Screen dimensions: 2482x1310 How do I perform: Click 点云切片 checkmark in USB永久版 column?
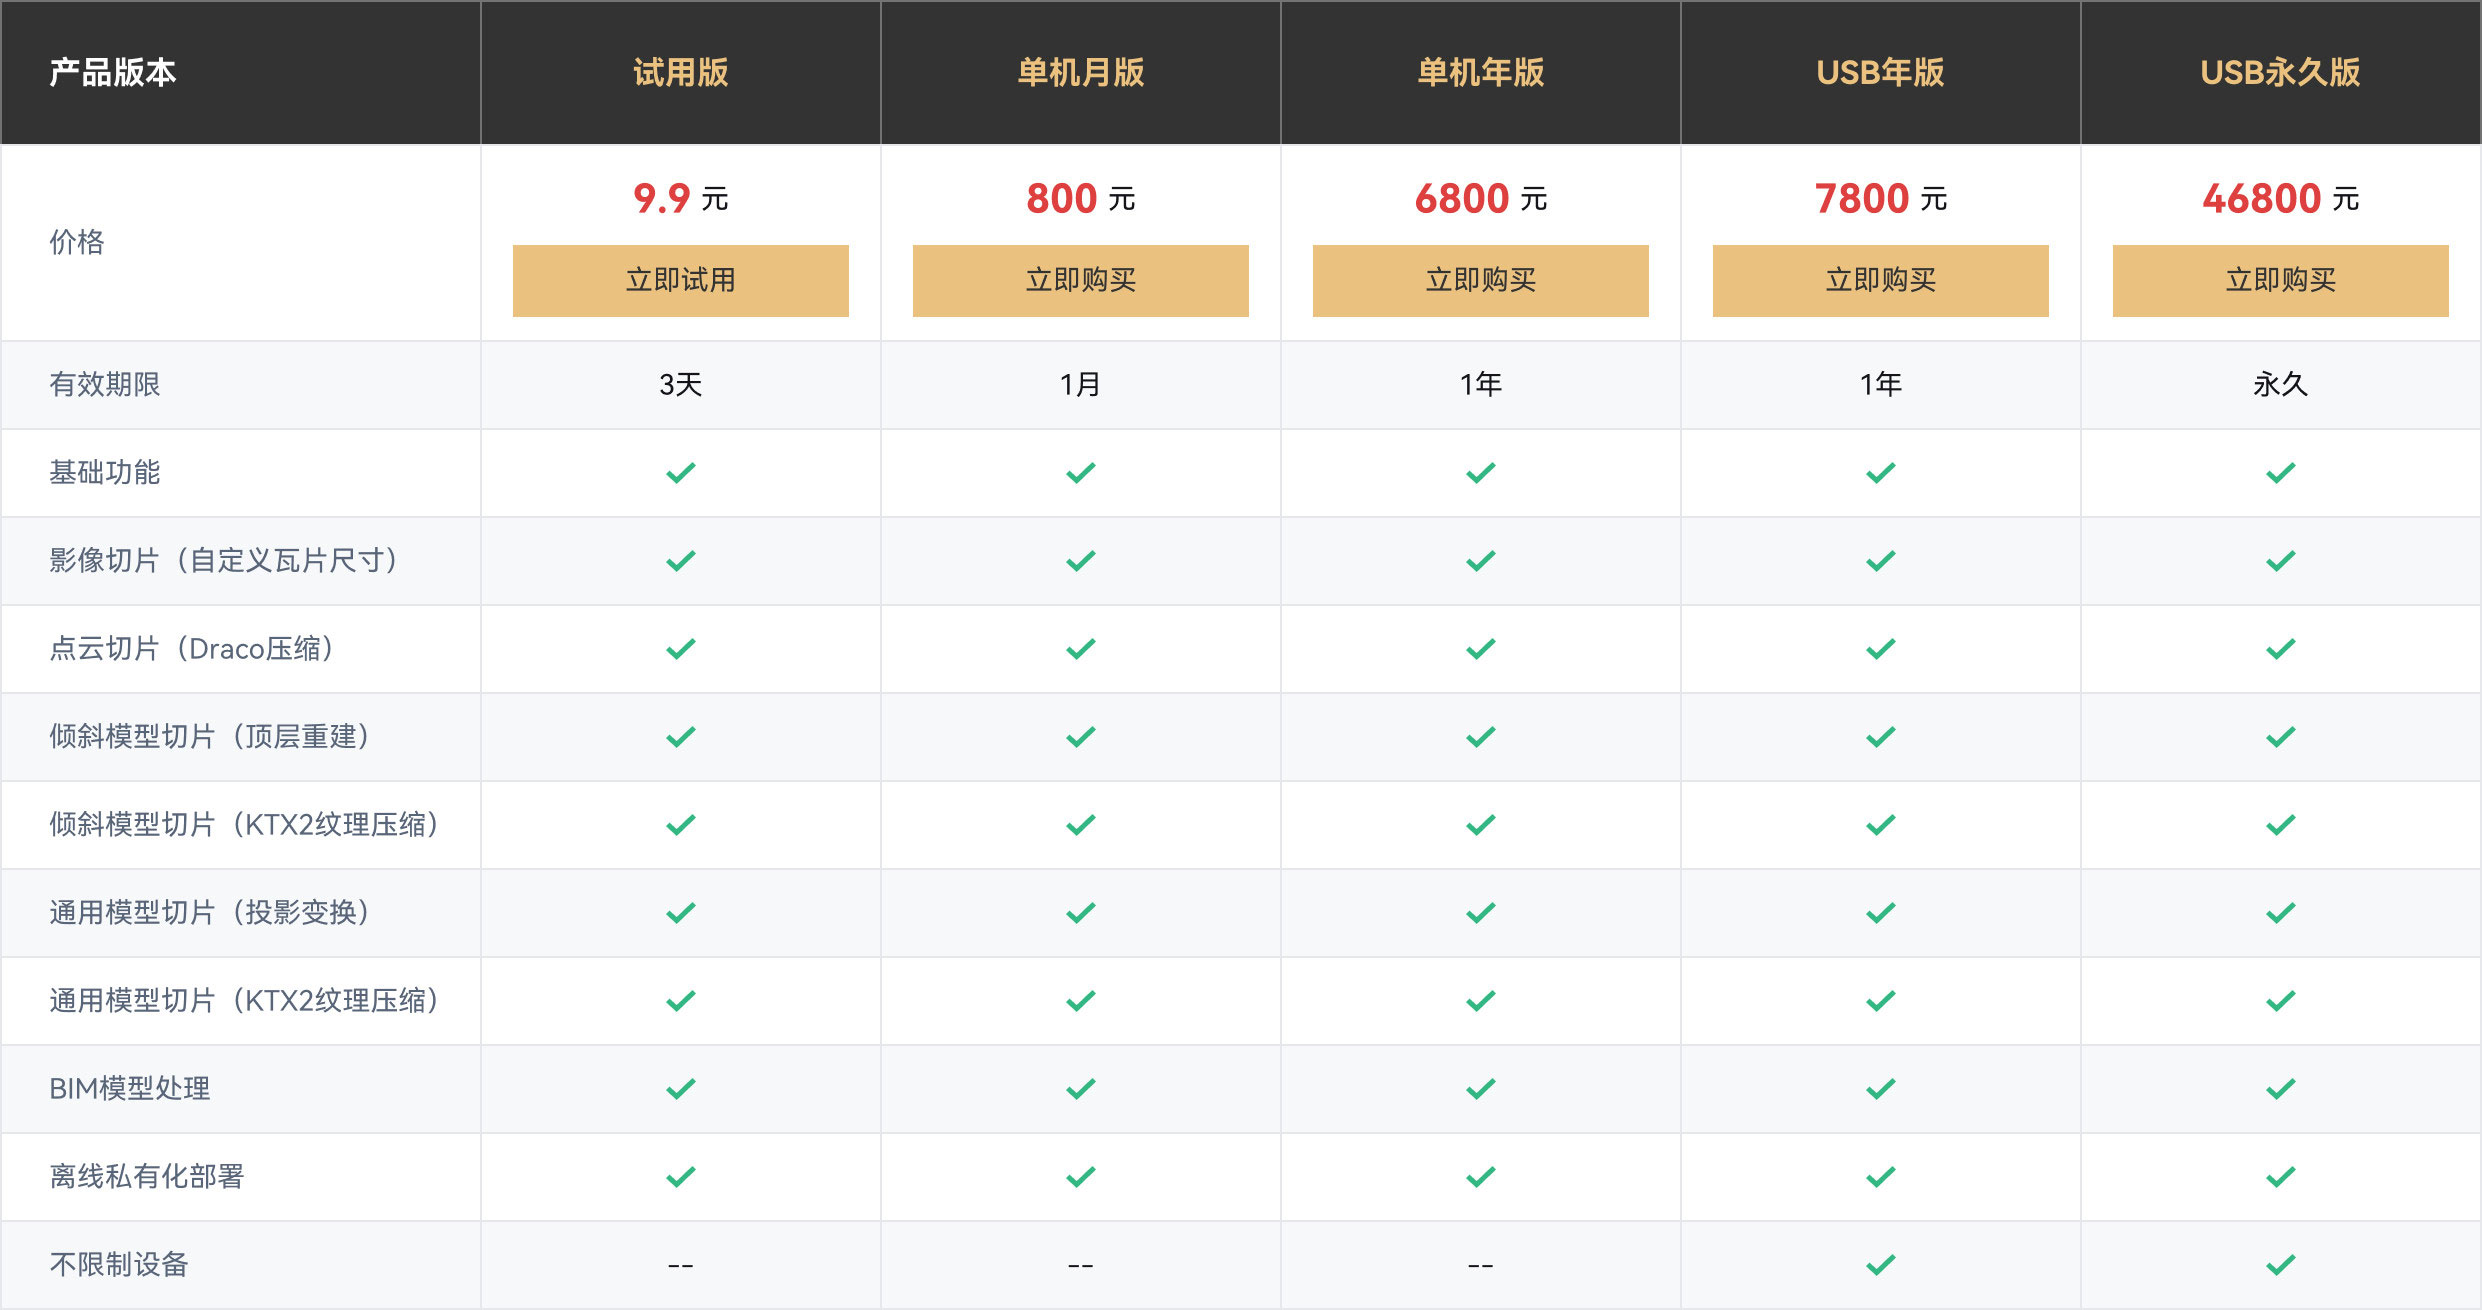click(2280, 649)
